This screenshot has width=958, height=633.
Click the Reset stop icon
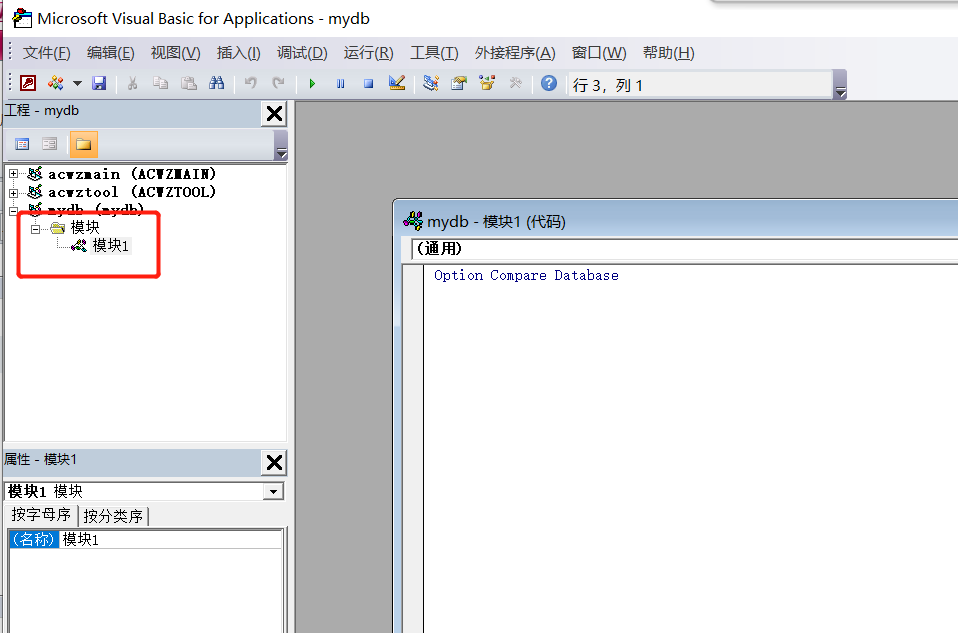[368, 84]
